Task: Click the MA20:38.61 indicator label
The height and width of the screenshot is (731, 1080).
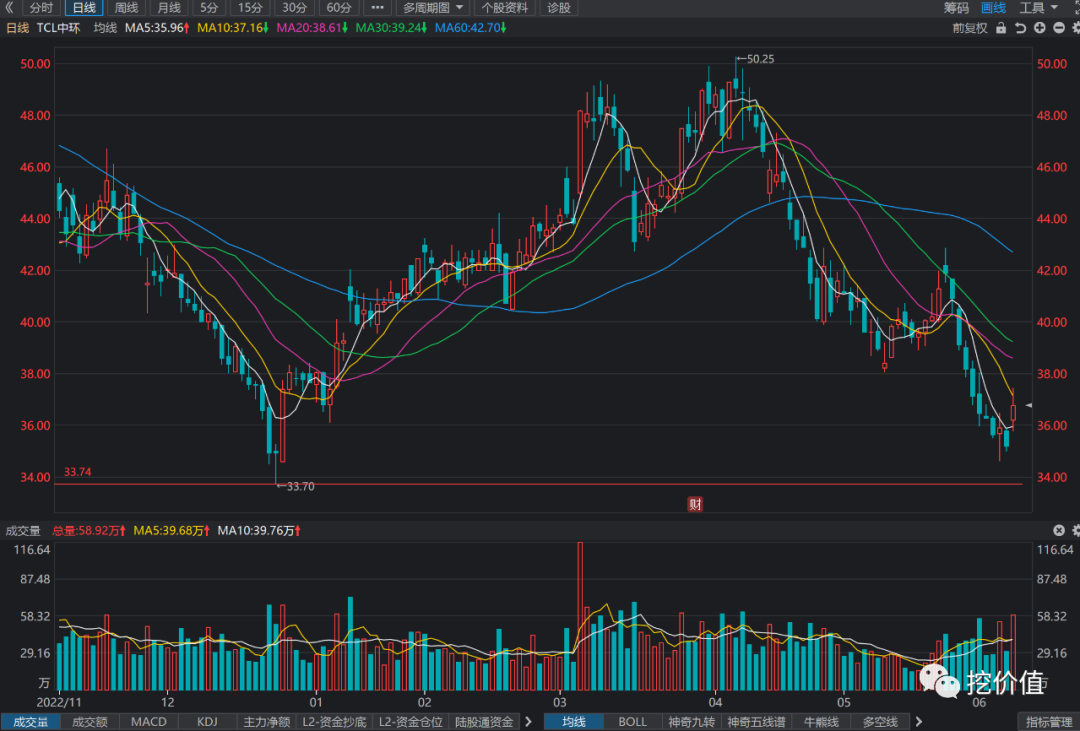Action: pos(312,28)
